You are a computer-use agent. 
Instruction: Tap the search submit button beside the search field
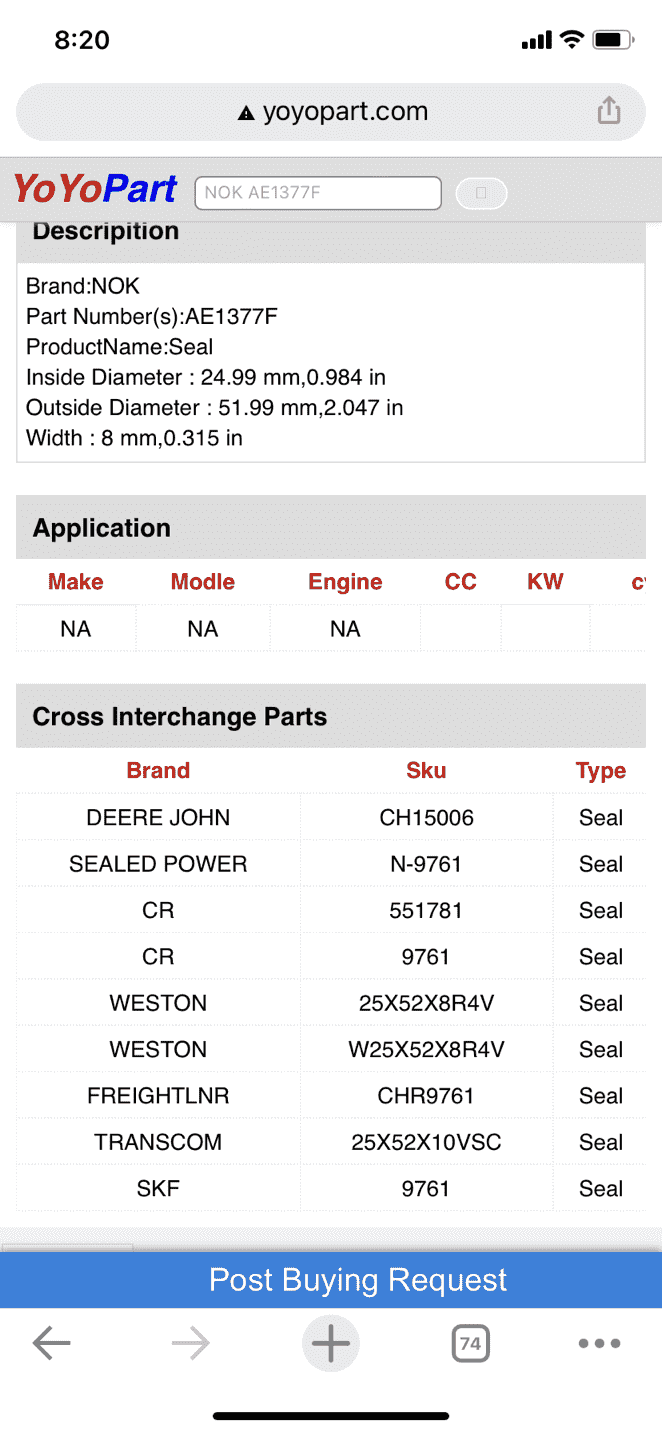pyautogui.click(x=481, y=193)
